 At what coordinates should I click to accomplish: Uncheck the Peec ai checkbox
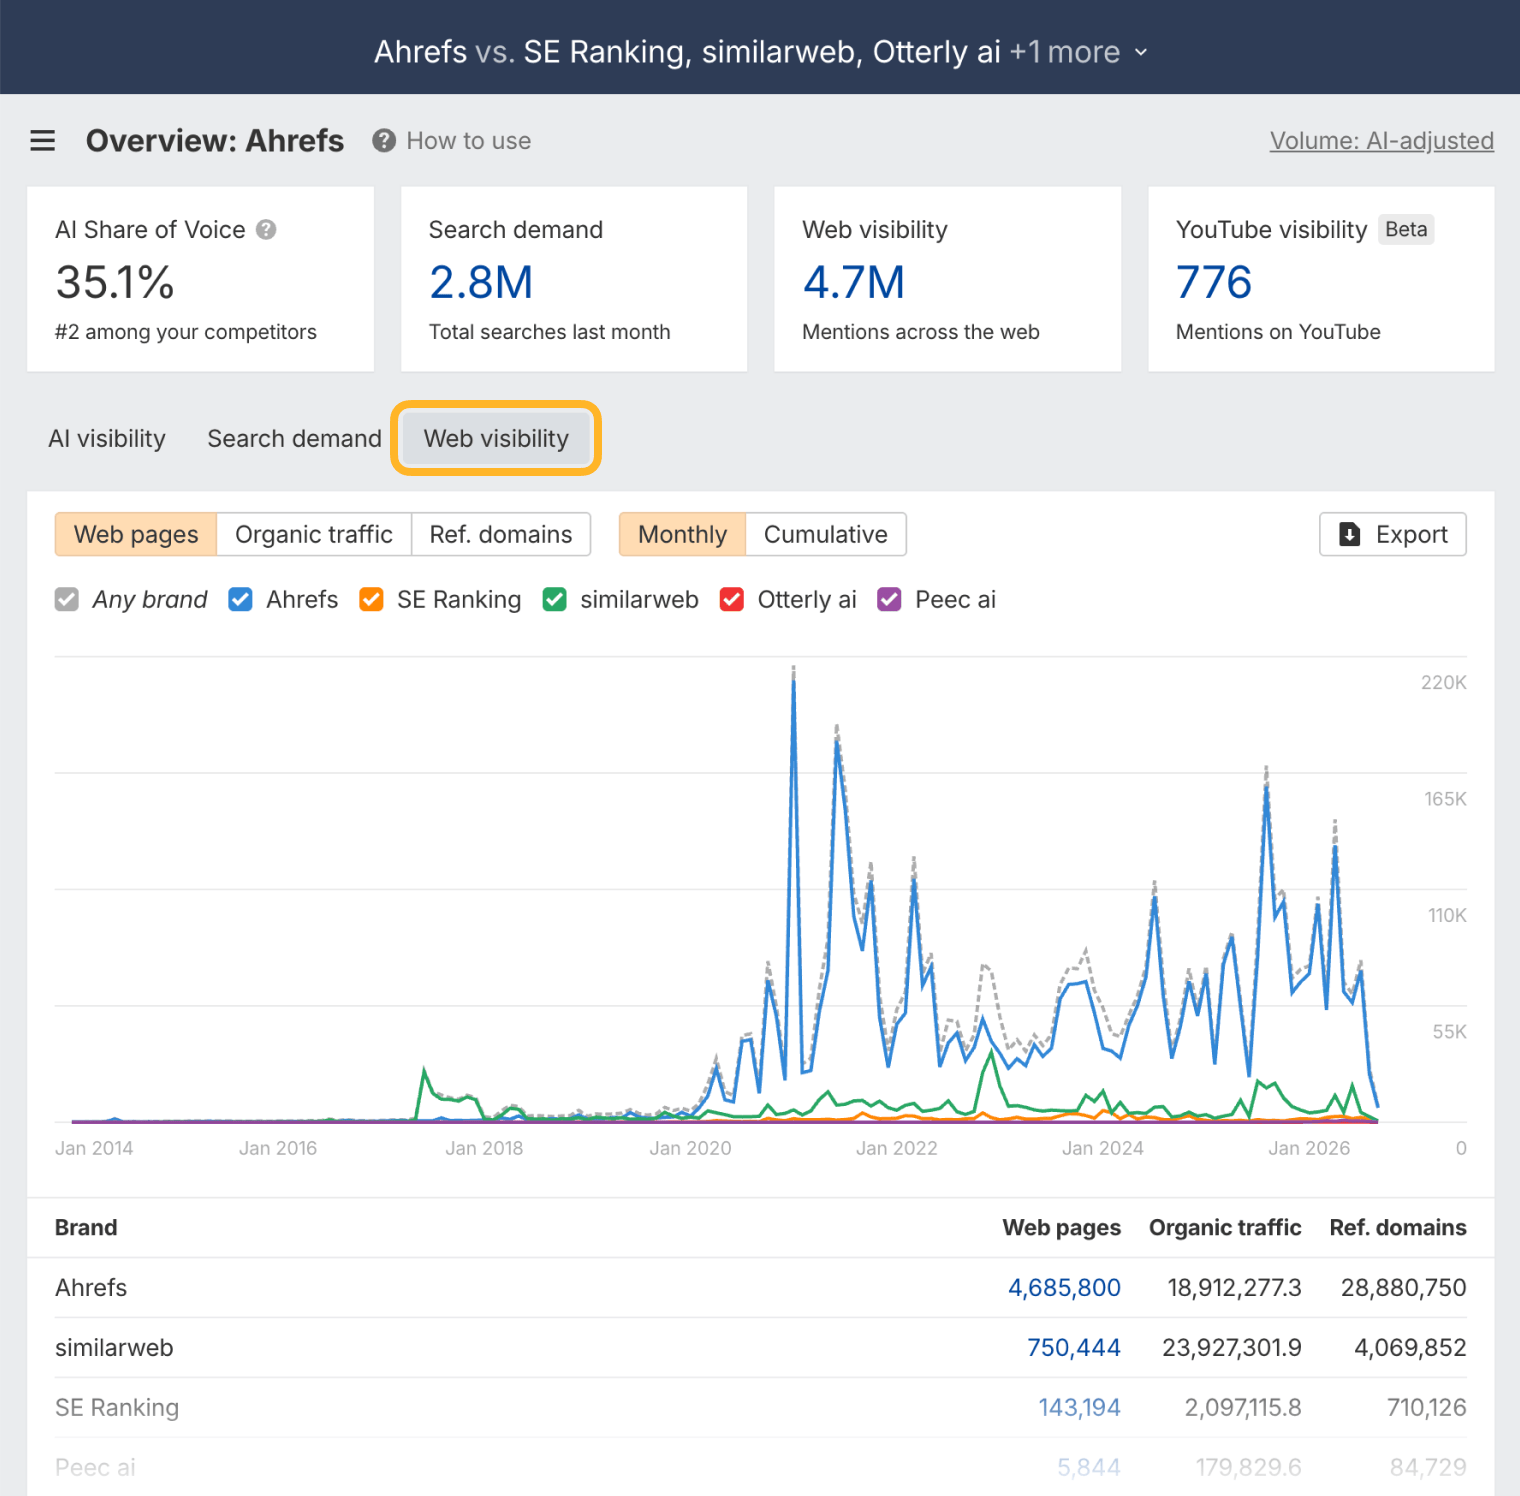click(889, 599)
